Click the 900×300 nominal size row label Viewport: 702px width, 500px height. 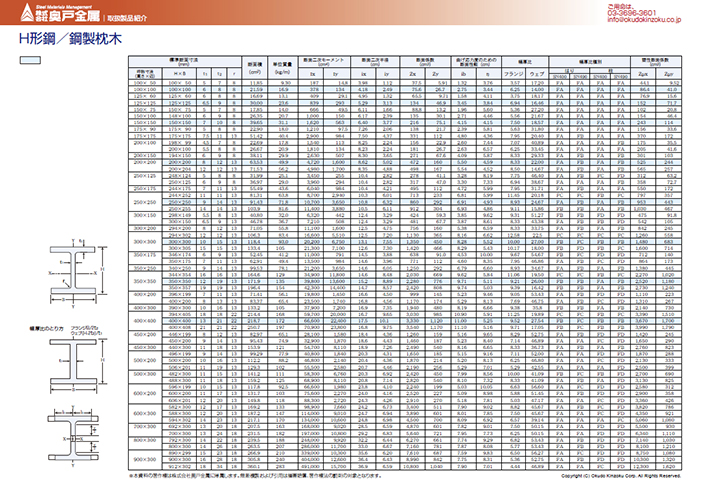[x=145, y=460]
